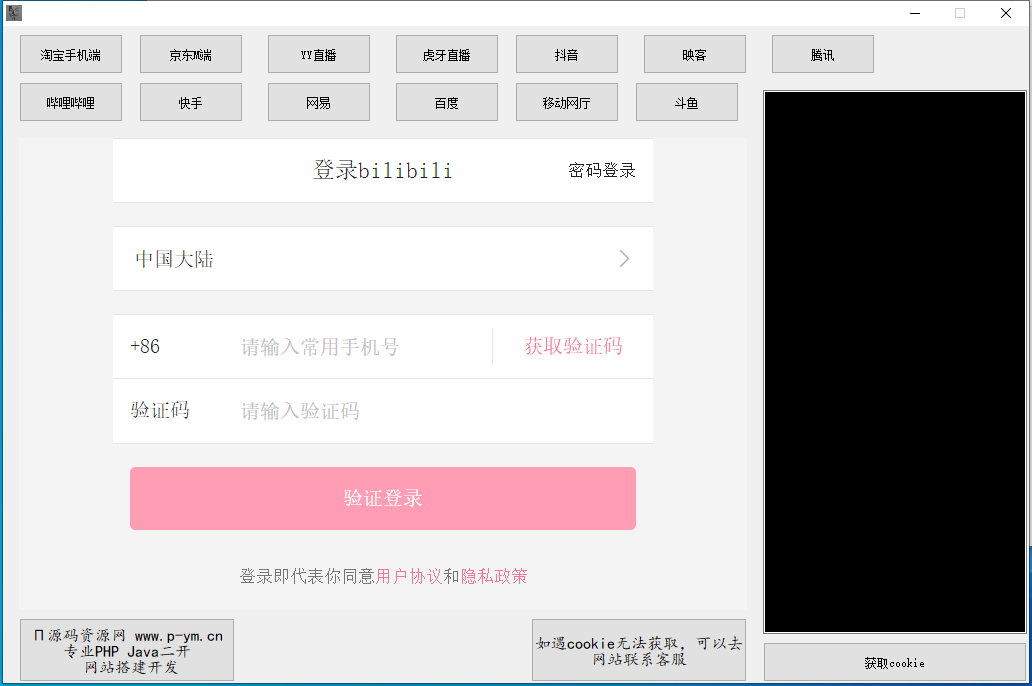The width and height of the screenshot is (1032, 686).
Task: Expand the 中国大陆 region selector
Action: (x=382, y=259)
